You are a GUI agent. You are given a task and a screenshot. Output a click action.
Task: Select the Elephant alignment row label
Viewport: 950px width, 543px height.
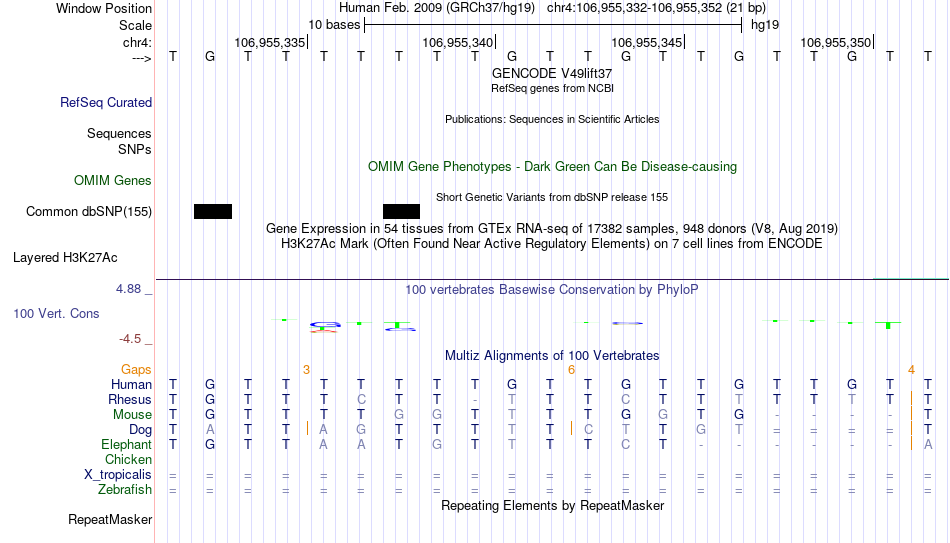(127, 444)
